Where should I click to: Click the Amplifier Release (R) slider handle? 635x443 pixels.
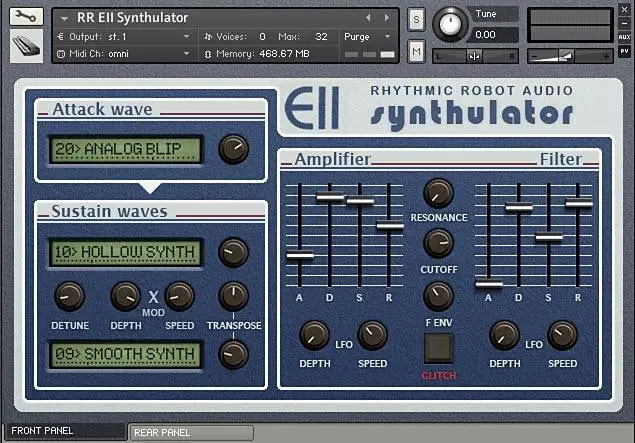pos(390,225)
